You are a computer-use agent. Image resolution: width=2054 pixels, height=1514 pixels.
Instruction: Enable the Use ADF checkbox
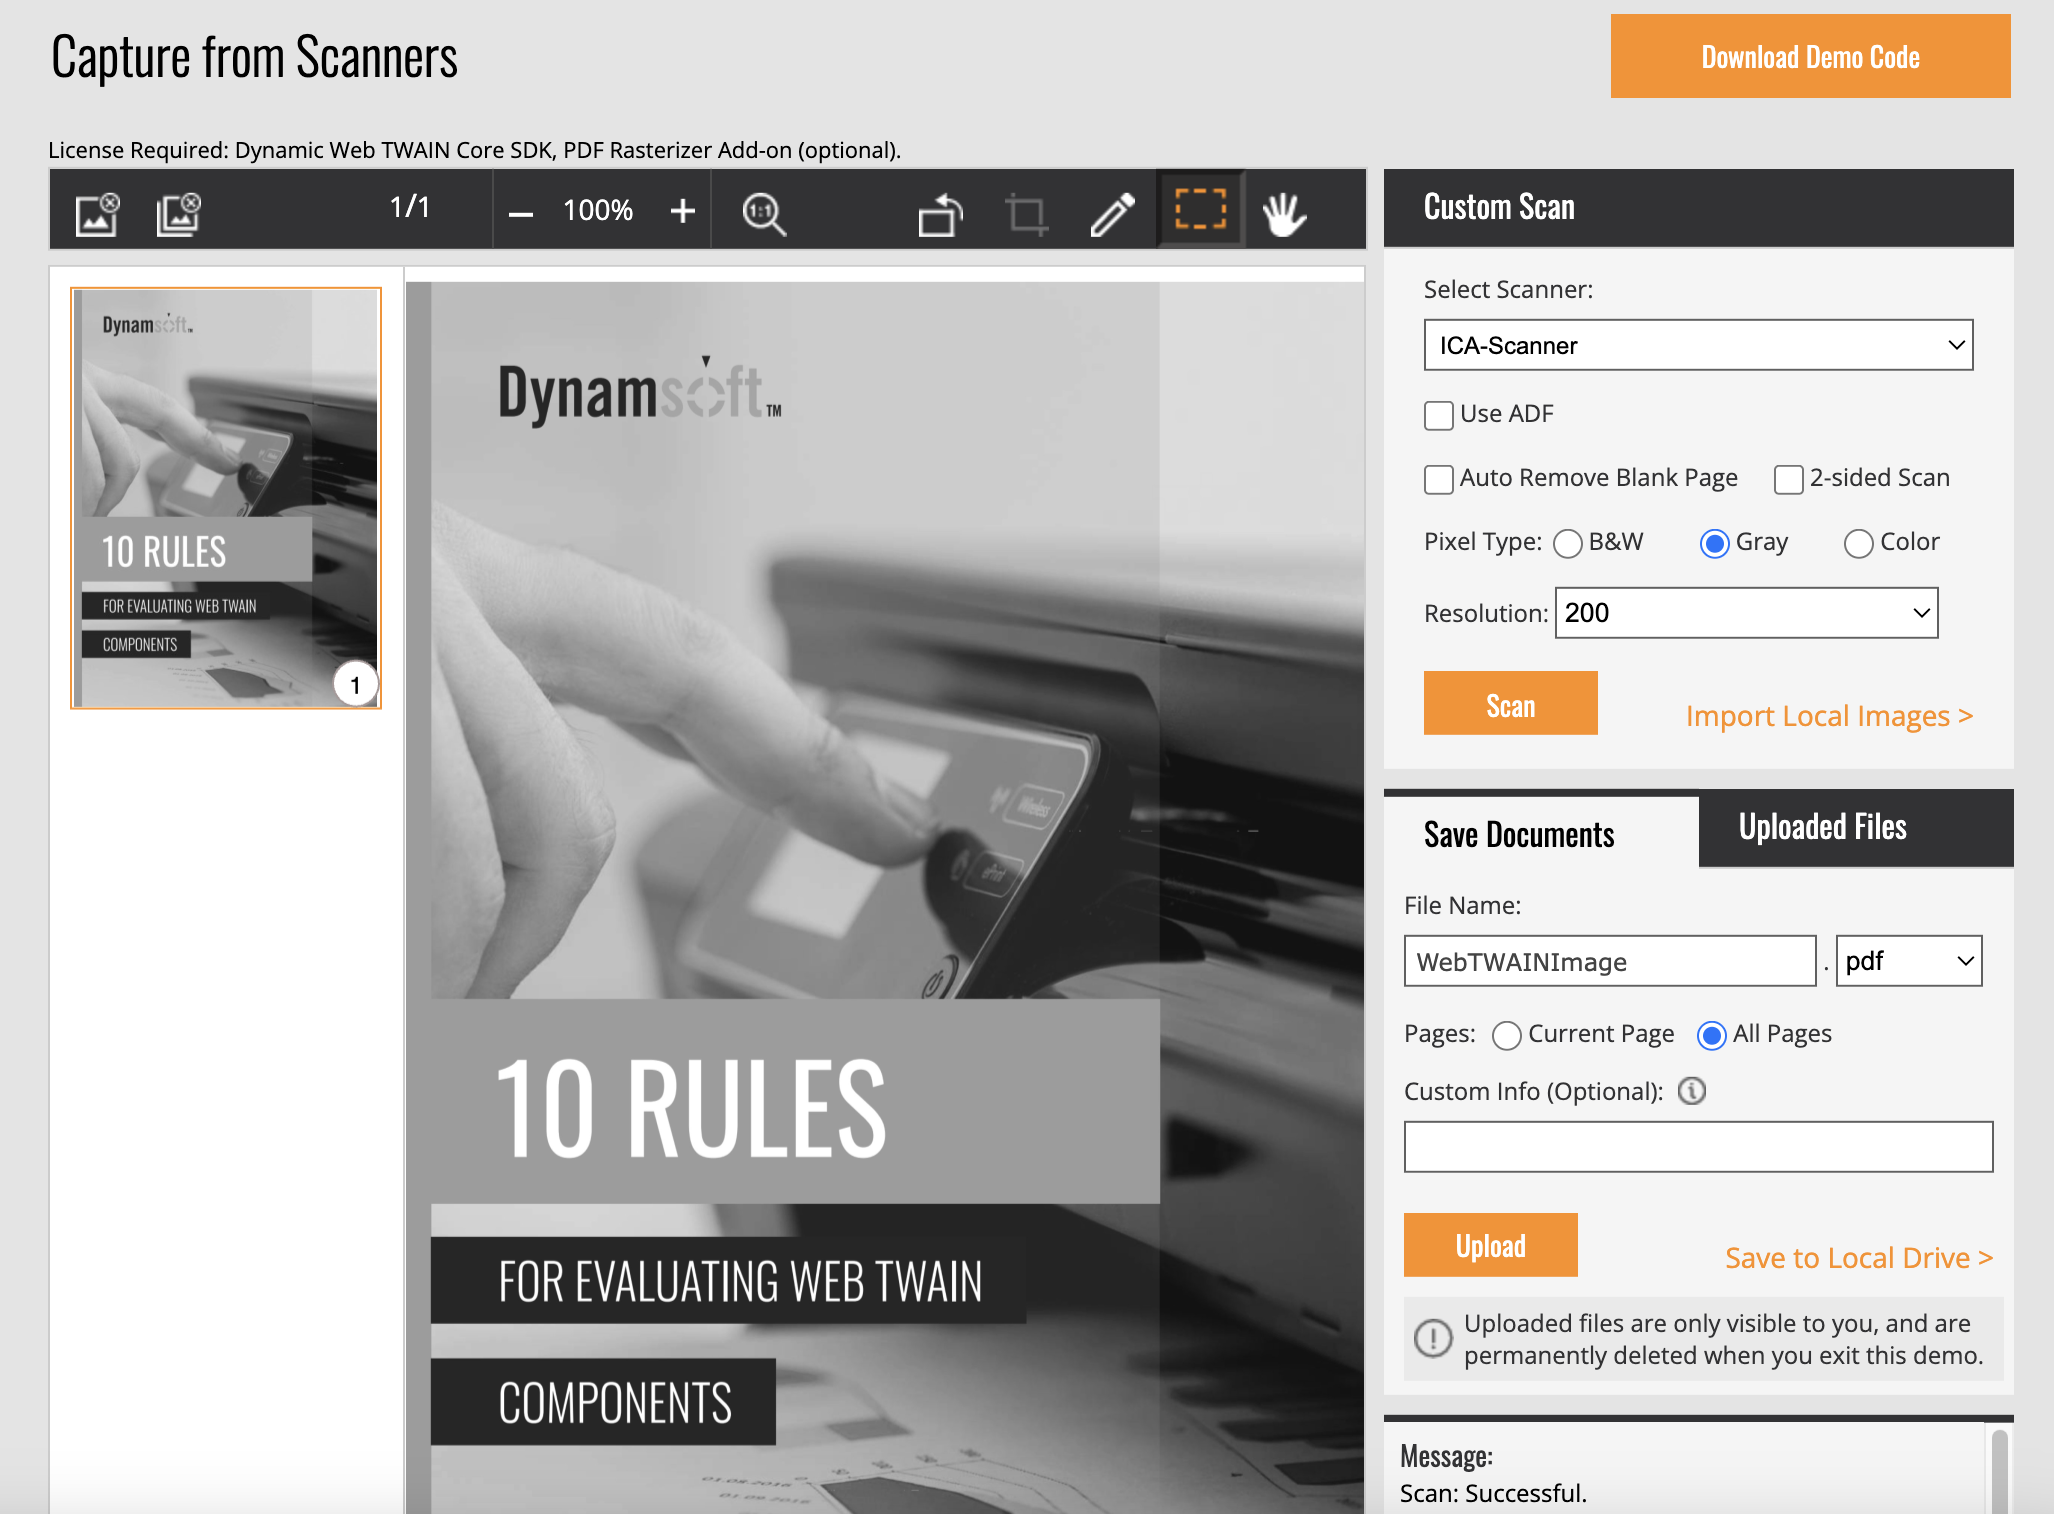point(1439,415)
